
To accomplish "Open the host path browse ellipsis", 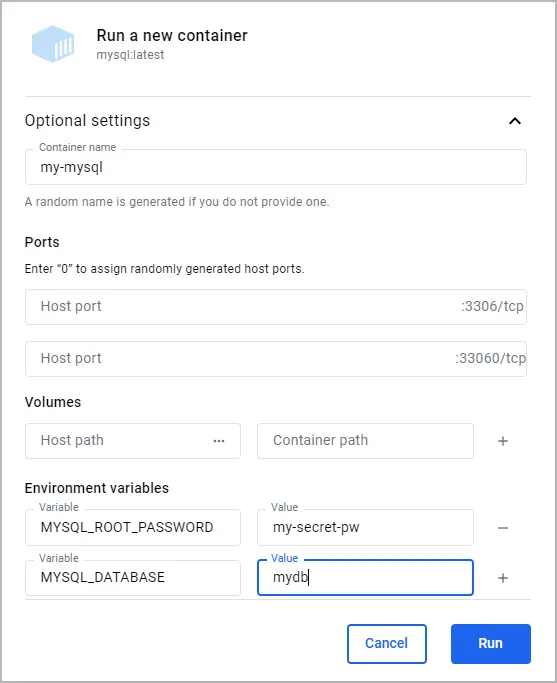I will coord(219,441).
